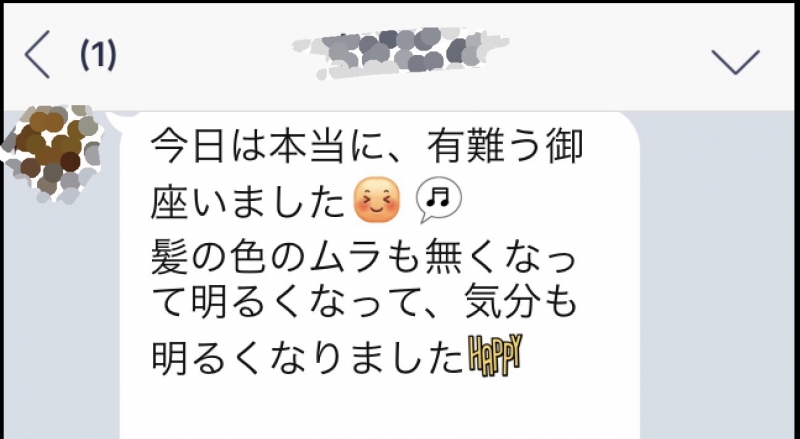Click the chat background below the avatar

[x=61, y=322]
